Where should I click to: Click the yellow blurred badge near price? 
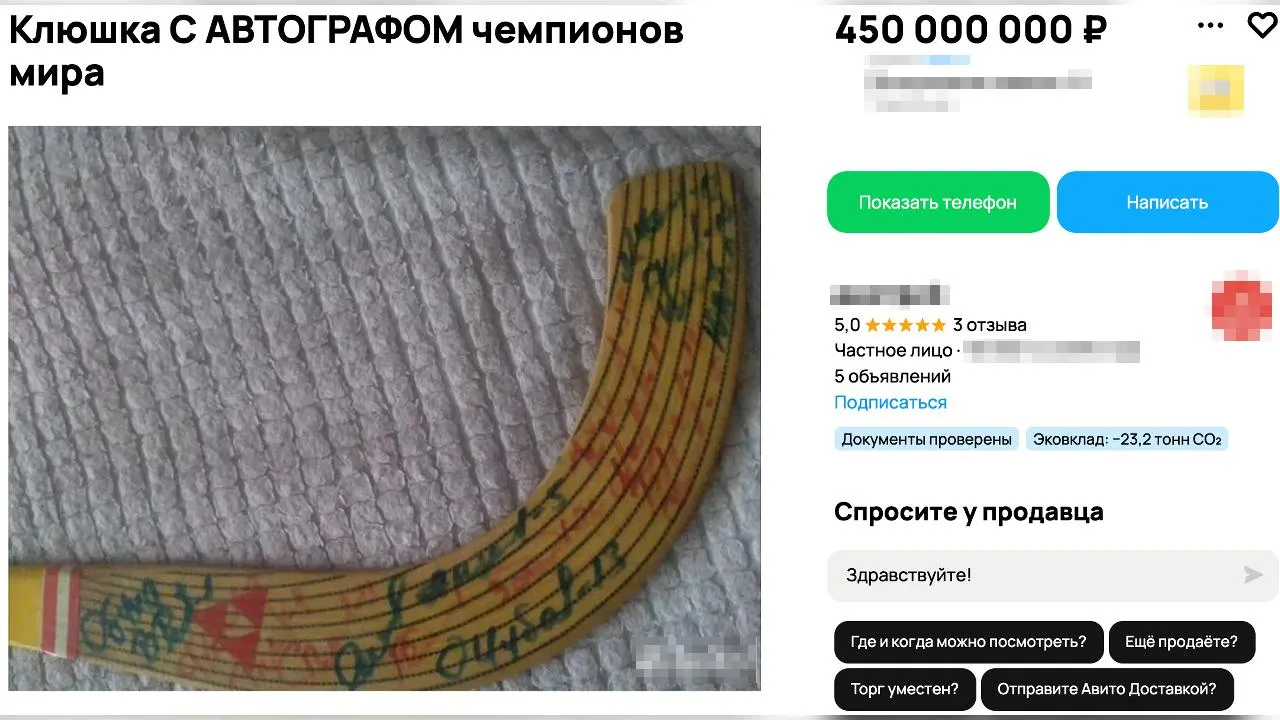[1215, 92]
